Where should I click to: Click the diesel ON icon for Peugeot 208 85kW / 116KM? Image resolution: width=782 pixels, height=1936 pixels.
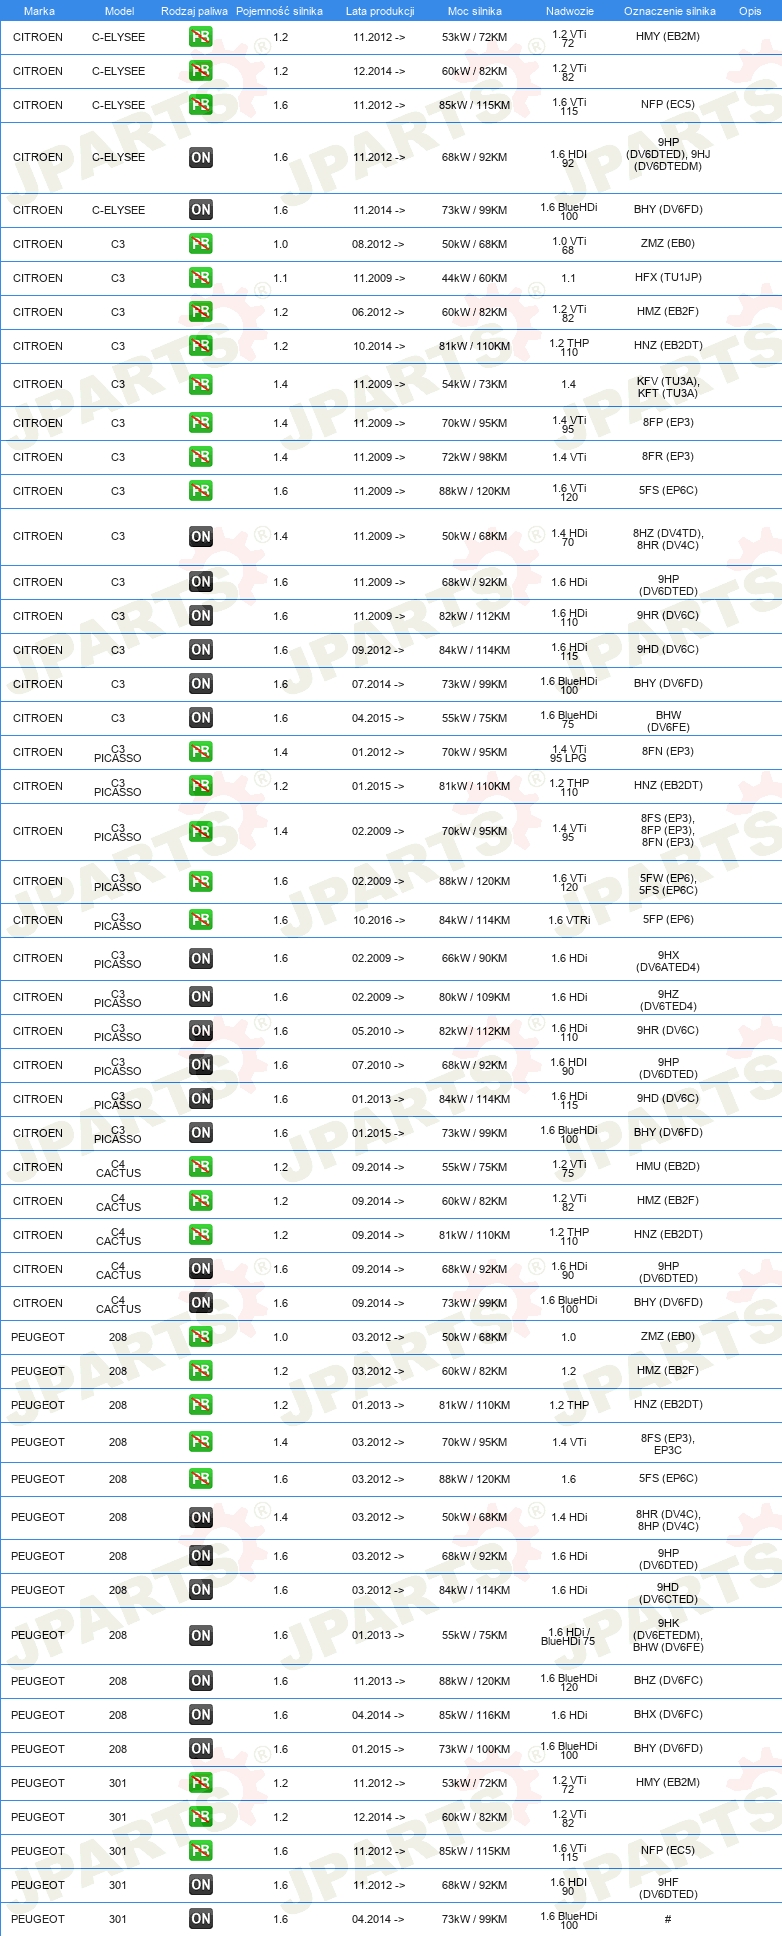point(201,1715)
